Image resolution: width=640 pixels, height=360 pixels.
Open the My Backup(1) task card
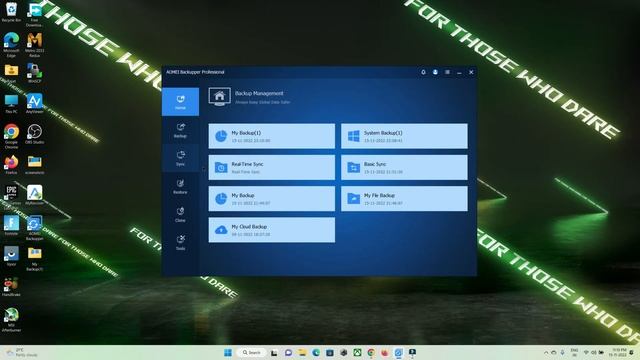pyautogui.click(x=272, y=136)
